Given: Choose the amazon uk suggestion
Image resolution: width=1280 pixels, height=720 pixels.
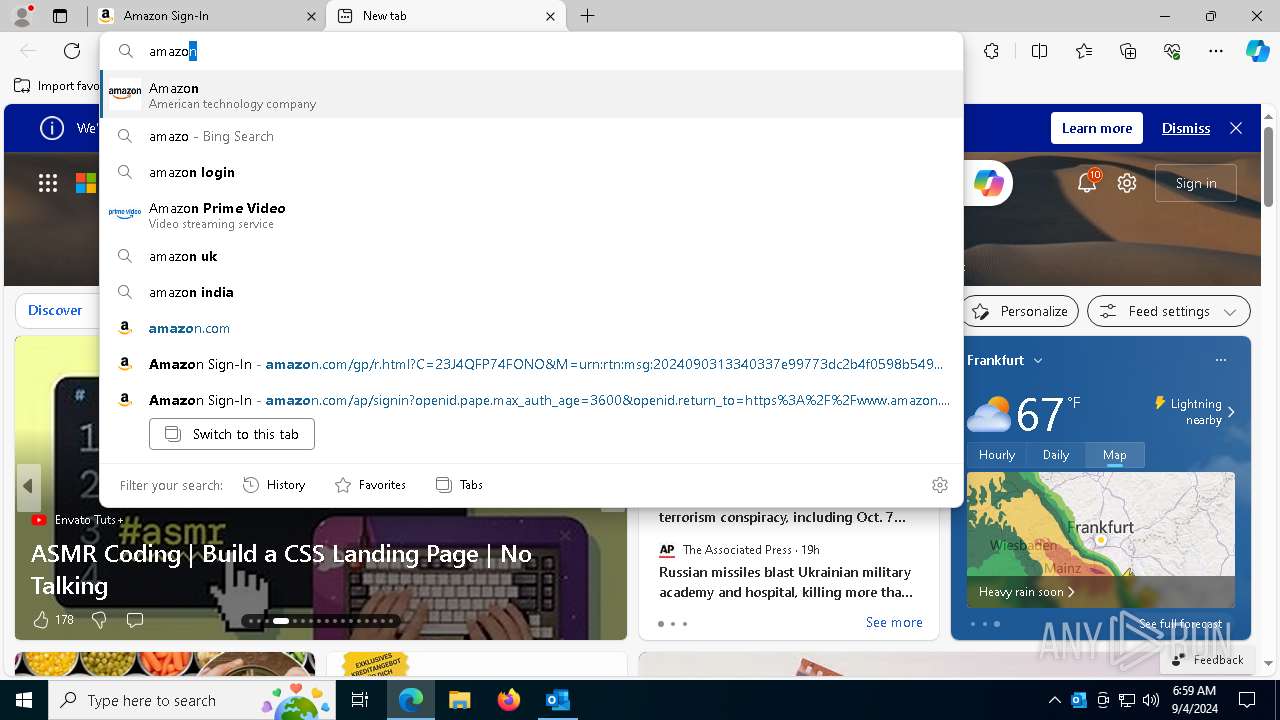Looking at the screenshot, I should point(531,256).
